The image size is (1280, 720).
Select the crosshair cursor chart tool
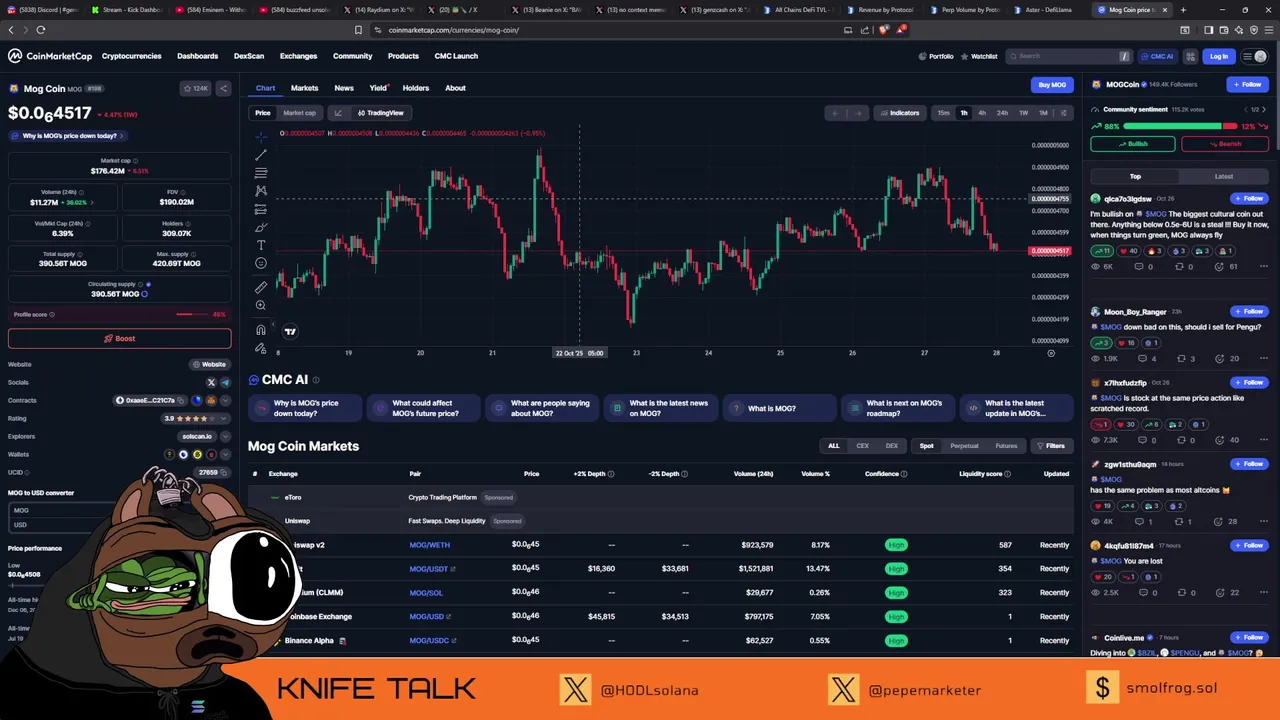pyautogui.click(x=261, y=137)
